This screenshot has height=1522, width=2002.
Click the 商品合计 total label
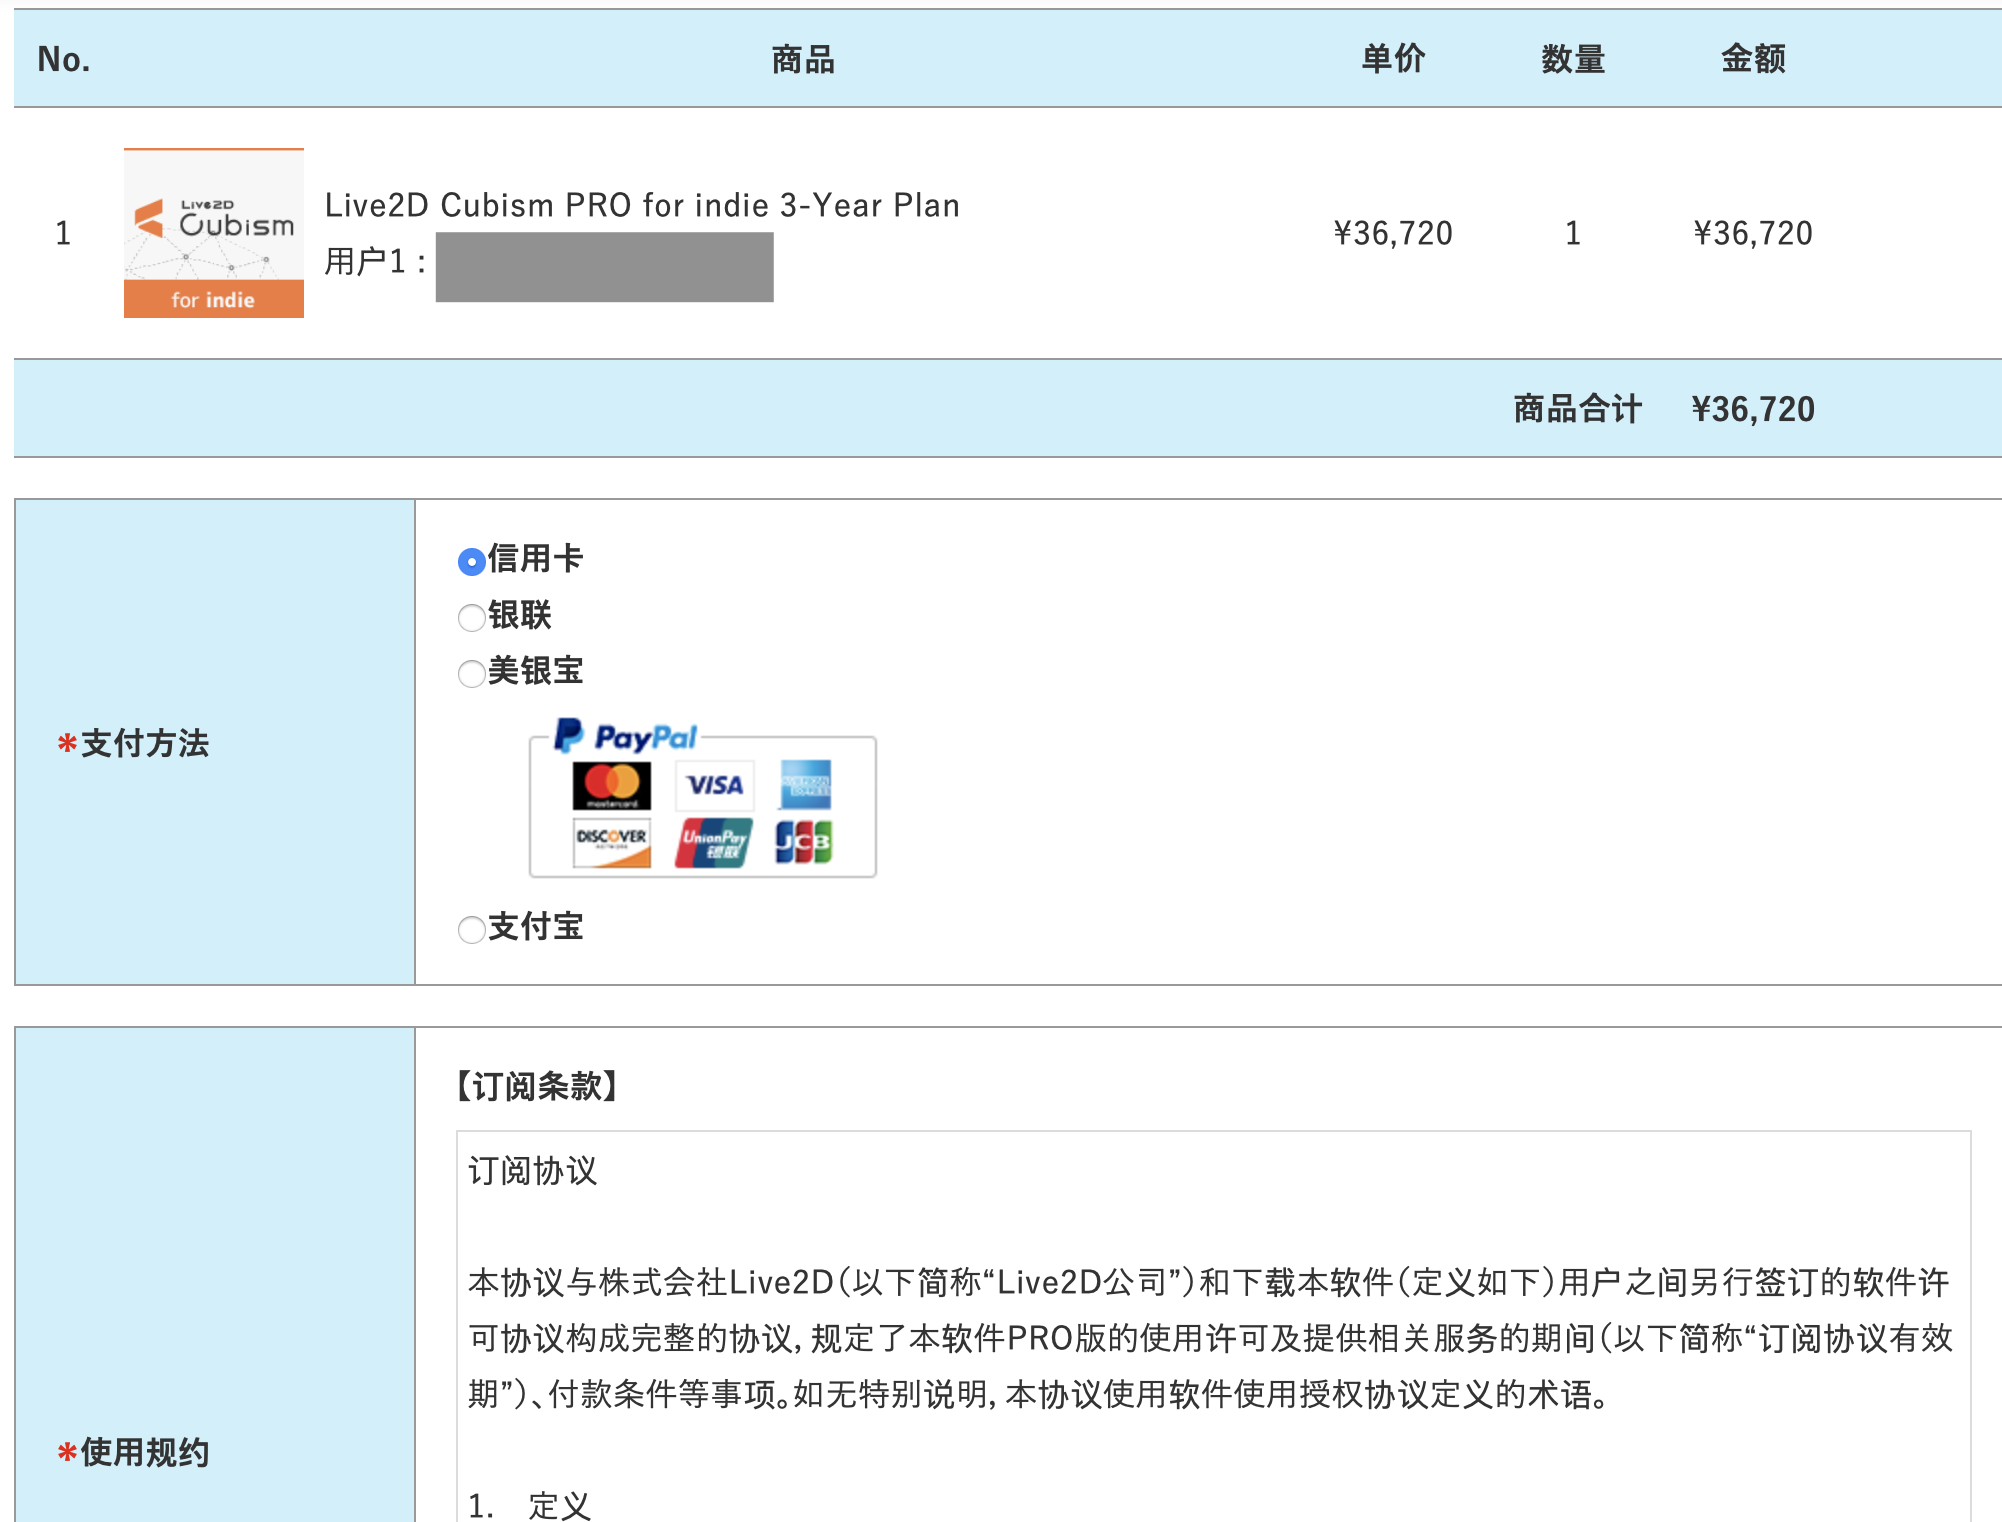(x=1577, y=409)
